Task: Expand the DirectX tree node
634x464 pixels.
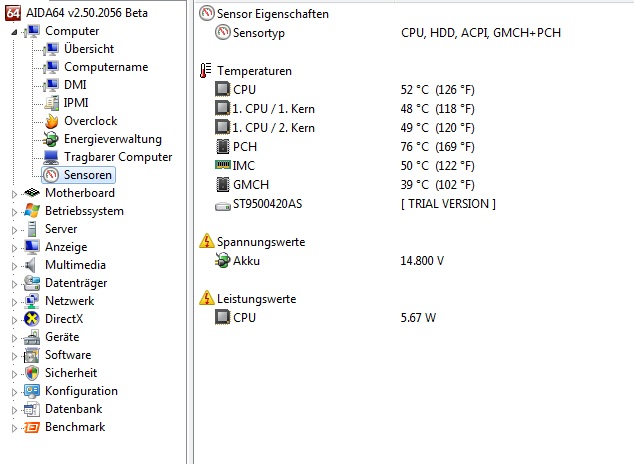Action: [14, 320]
